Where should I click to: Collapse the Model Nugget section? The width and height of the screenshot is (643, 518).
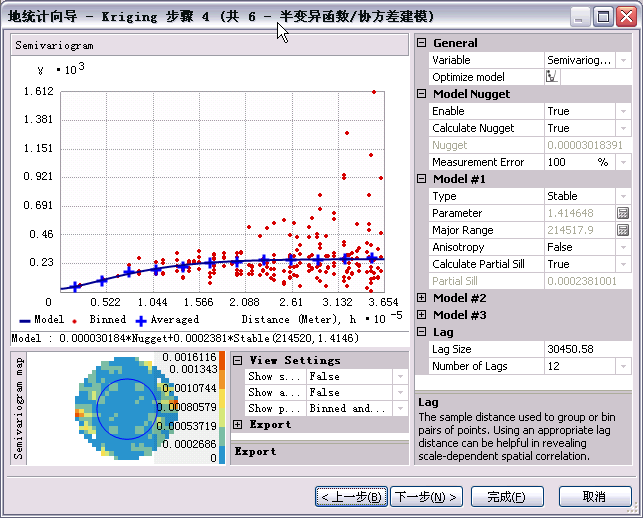[422, 94]
